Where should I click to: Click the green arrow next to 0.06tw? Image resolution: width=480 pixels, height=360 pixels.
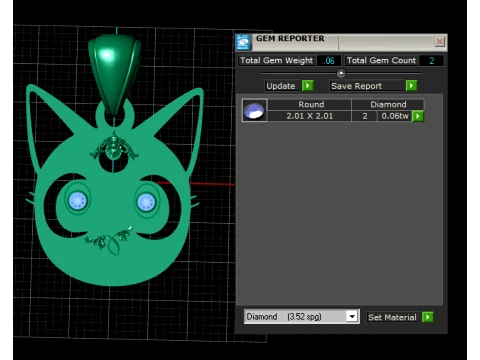pos(418,116)
